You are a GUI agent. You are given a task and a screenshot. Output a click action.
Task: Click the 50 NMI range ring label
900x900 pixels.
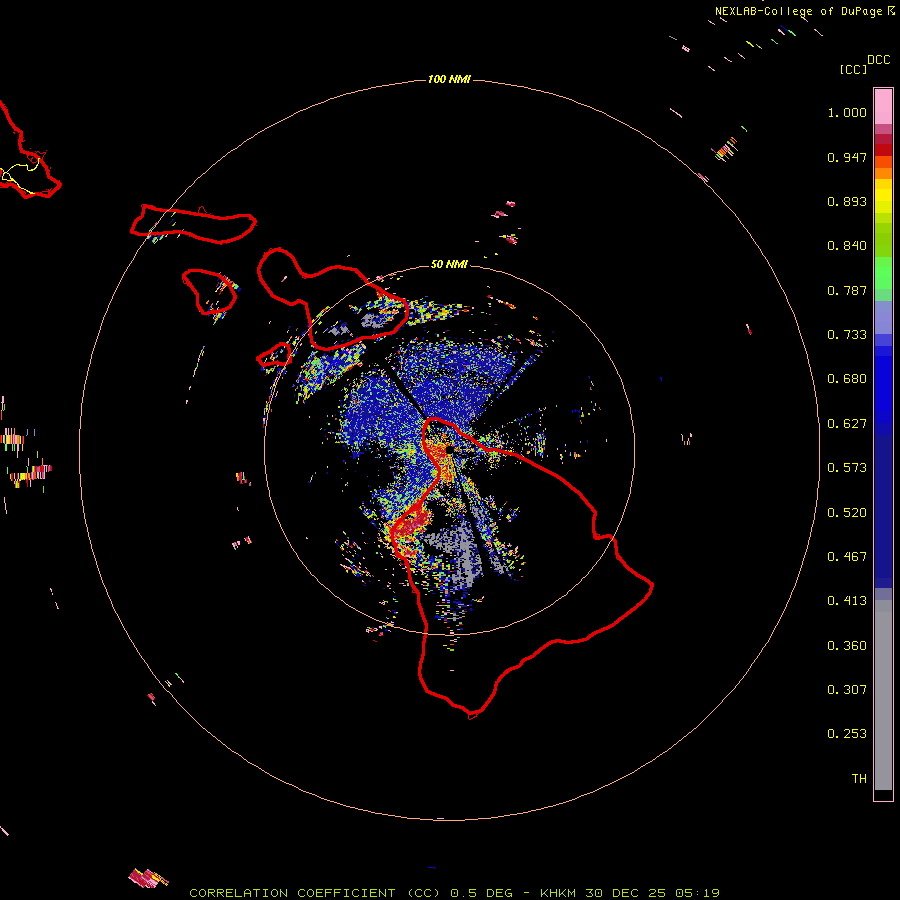(x=449, y=264)
